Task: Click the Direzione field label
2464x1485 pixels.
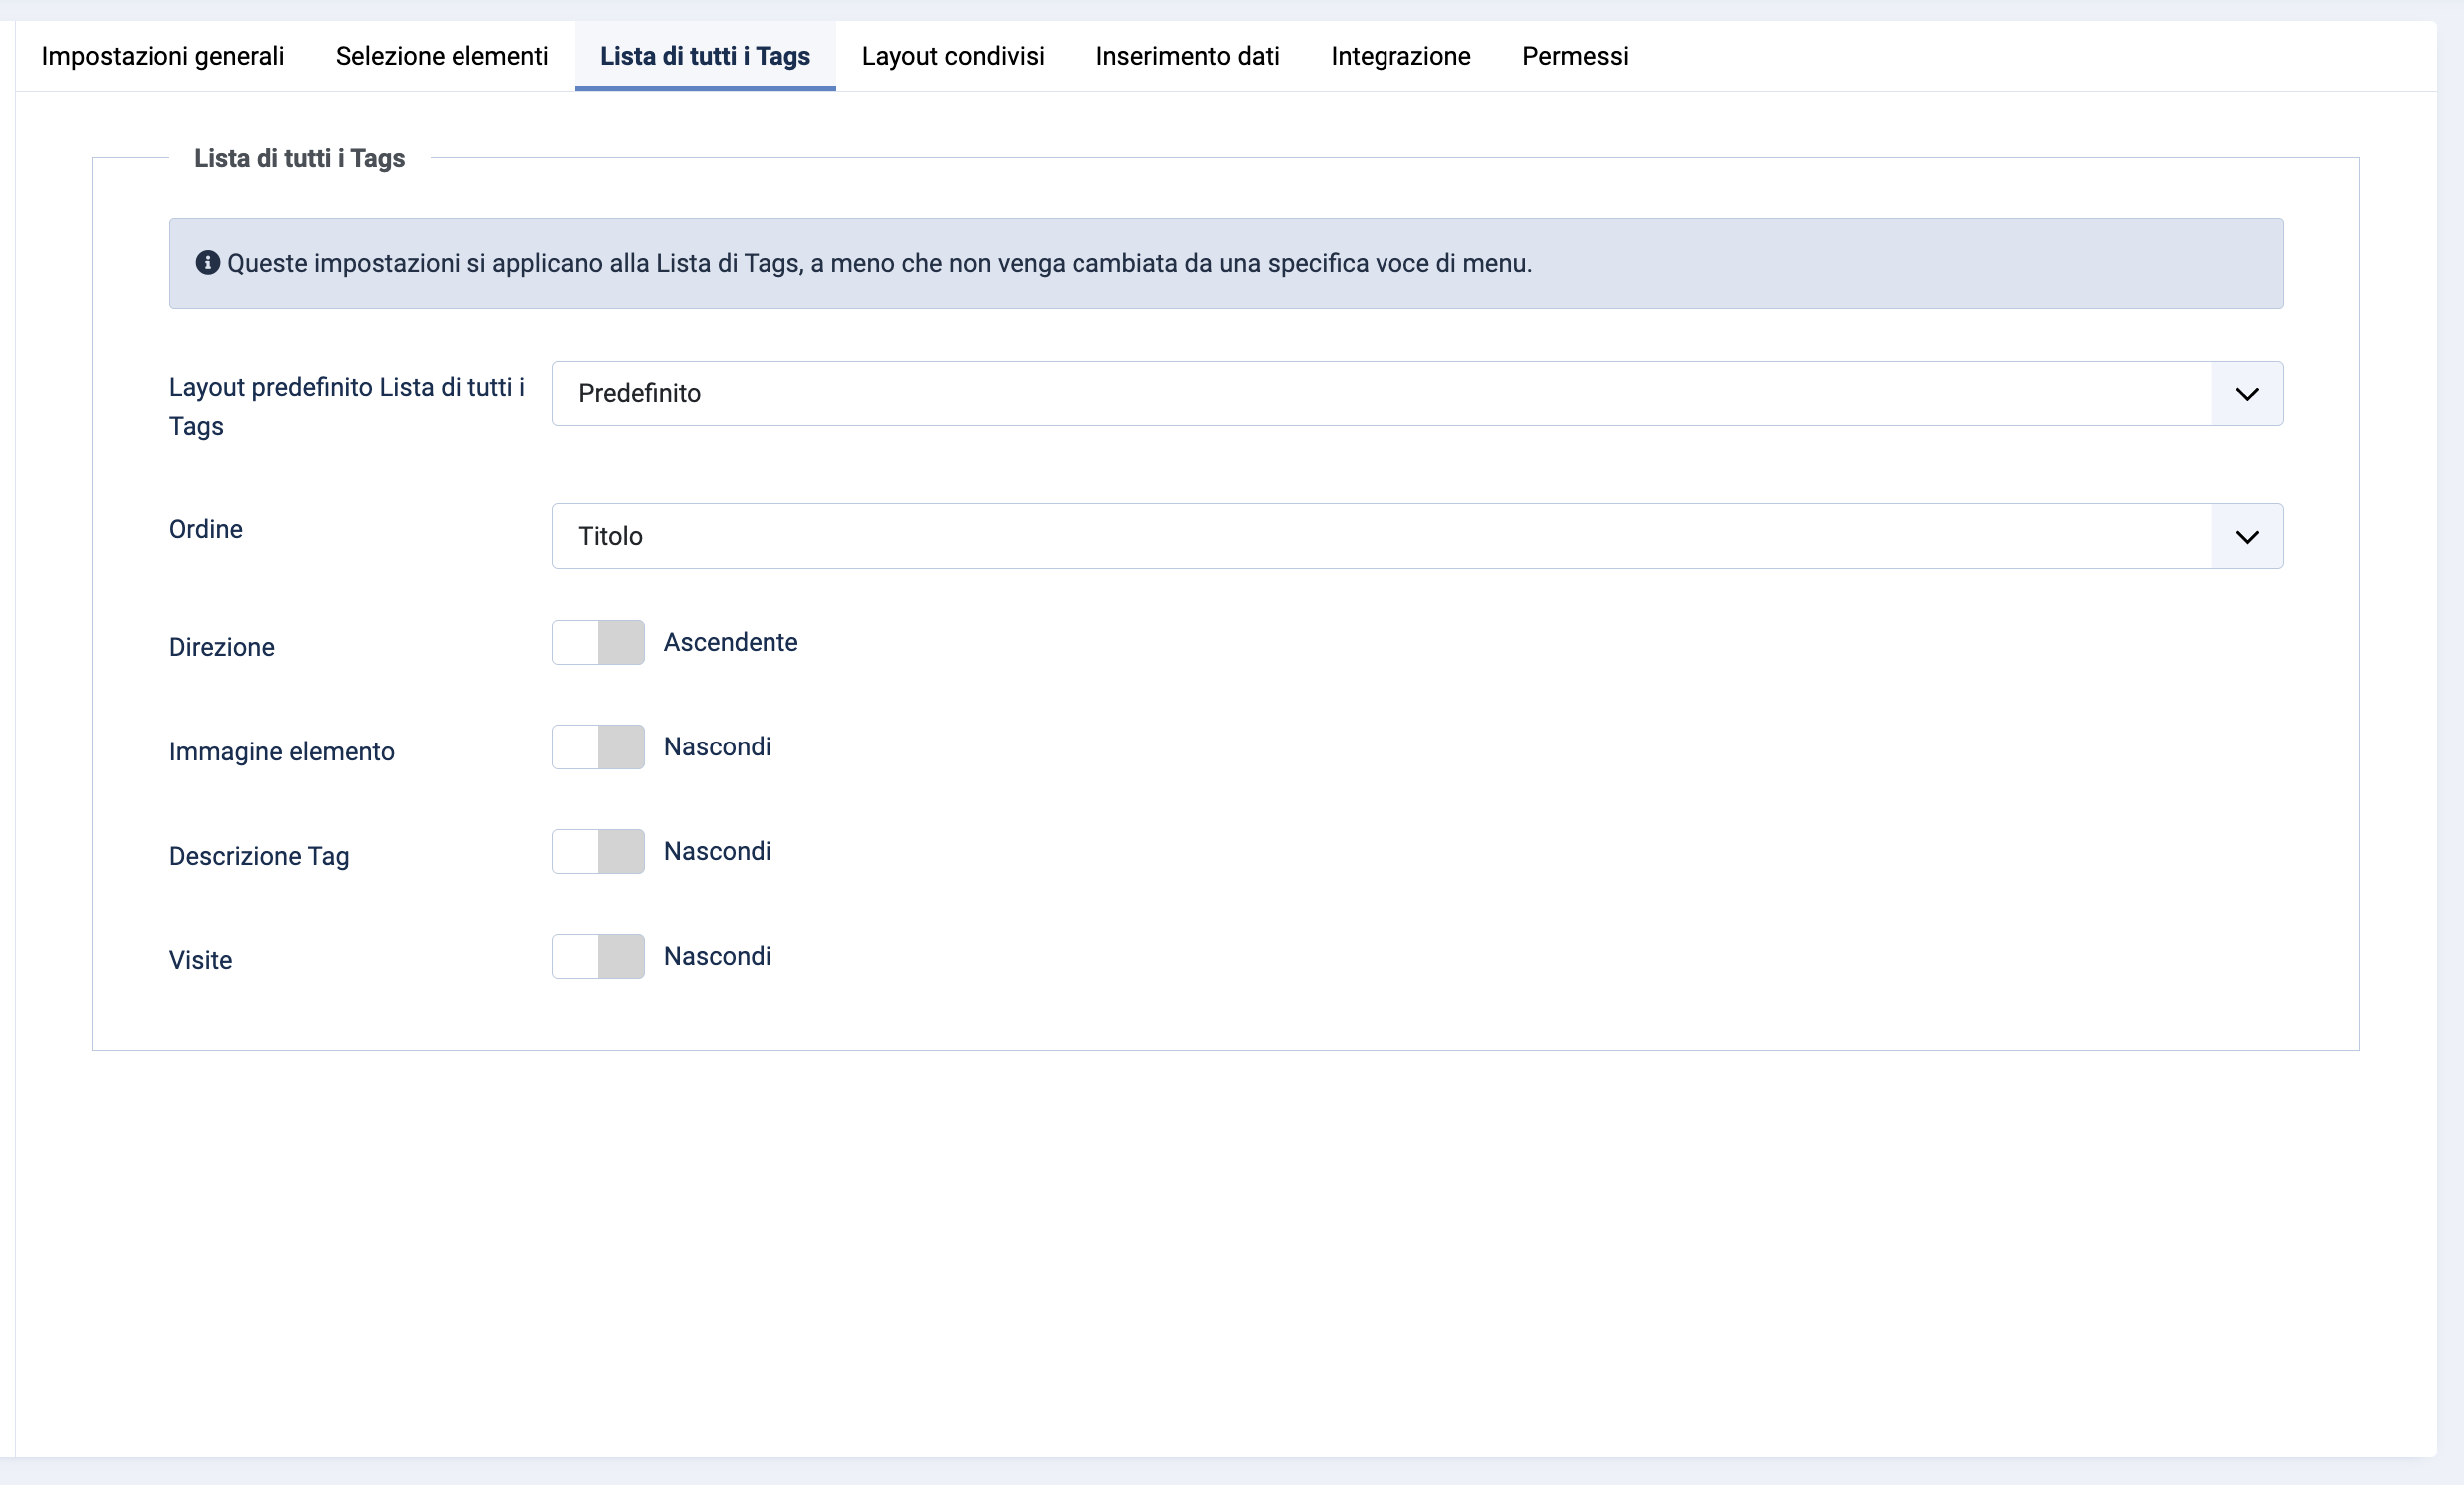Action: 222,647
